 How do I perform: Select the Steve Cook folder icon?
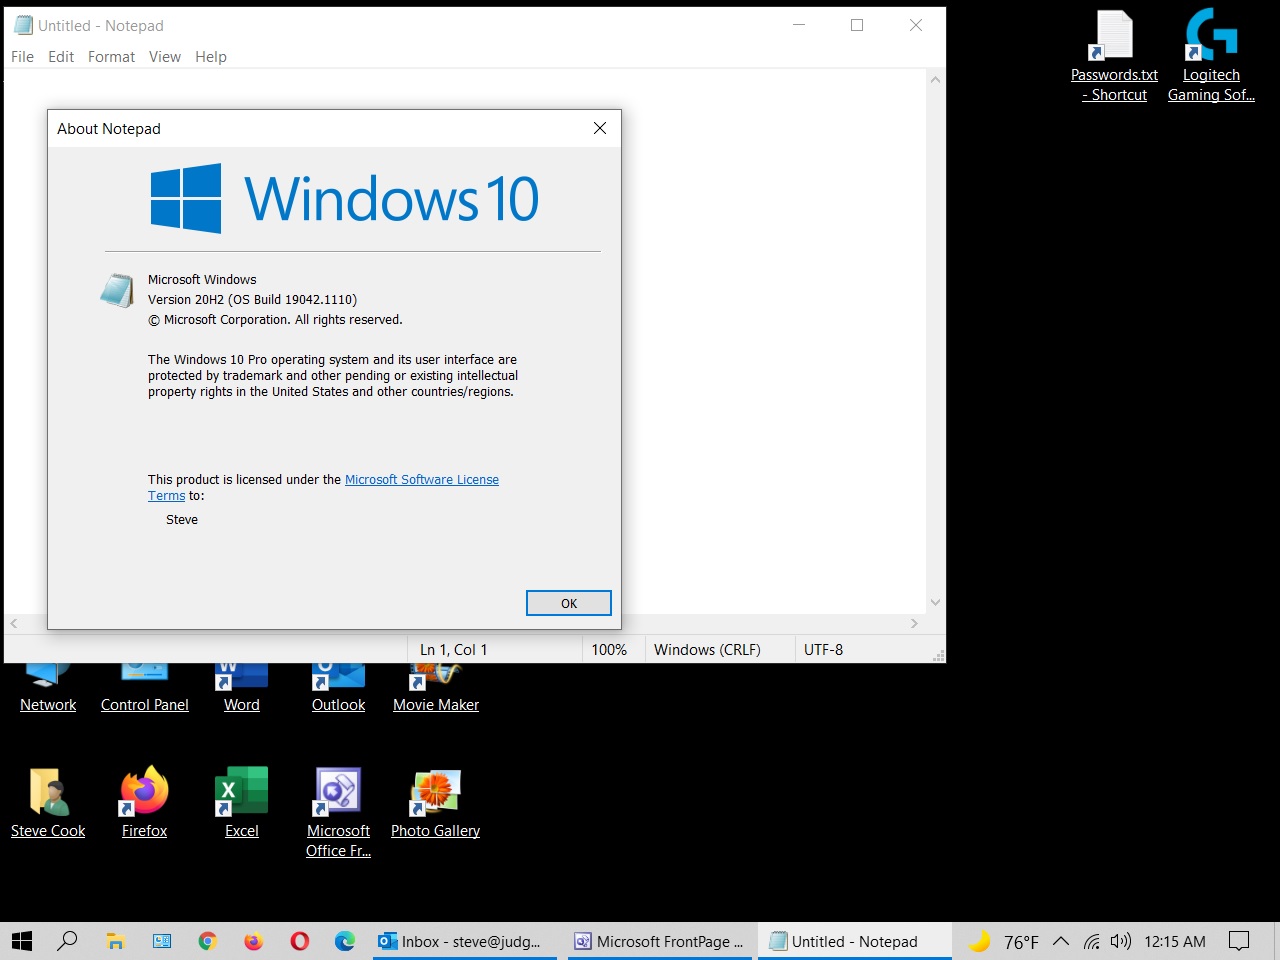point(48,792)
